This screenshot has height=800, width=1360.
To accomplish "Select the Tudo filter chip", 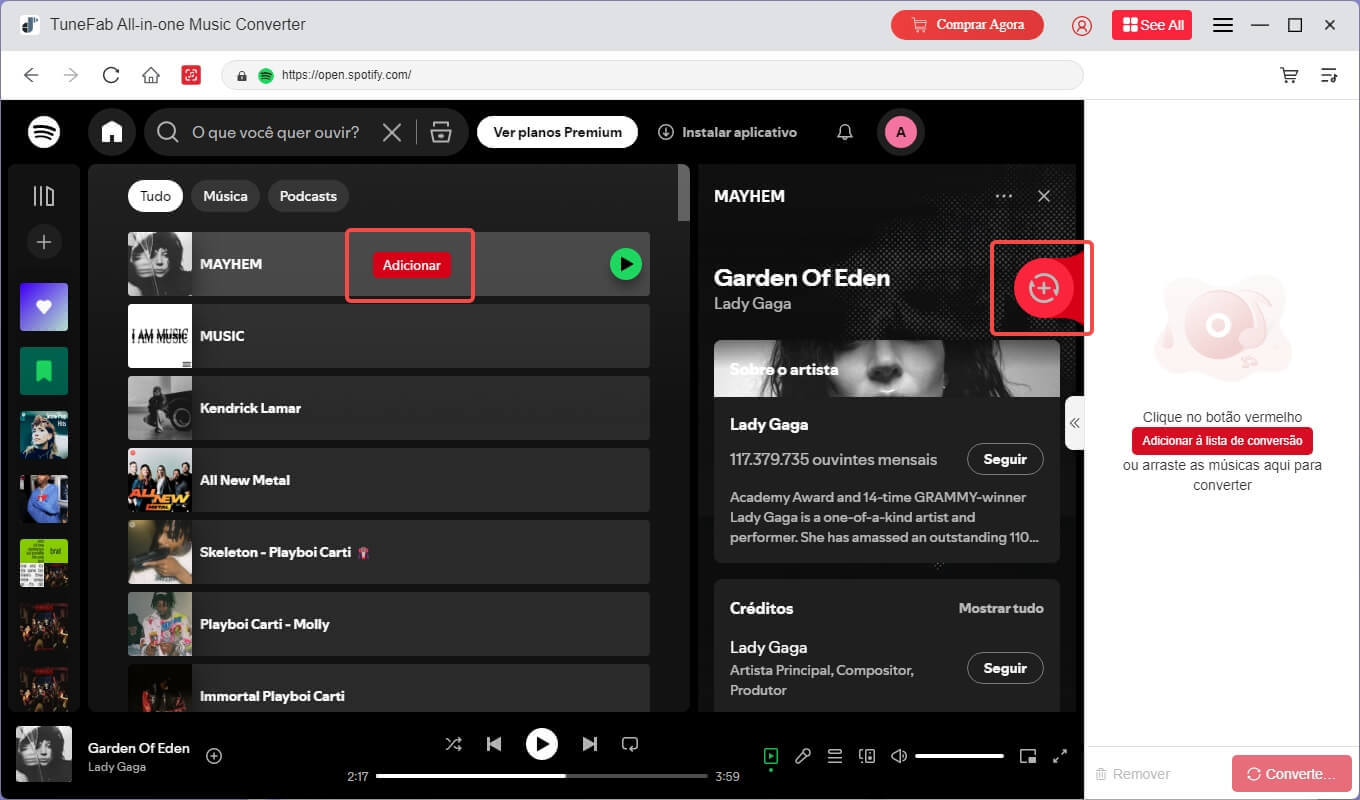I will tap(155, 196).
